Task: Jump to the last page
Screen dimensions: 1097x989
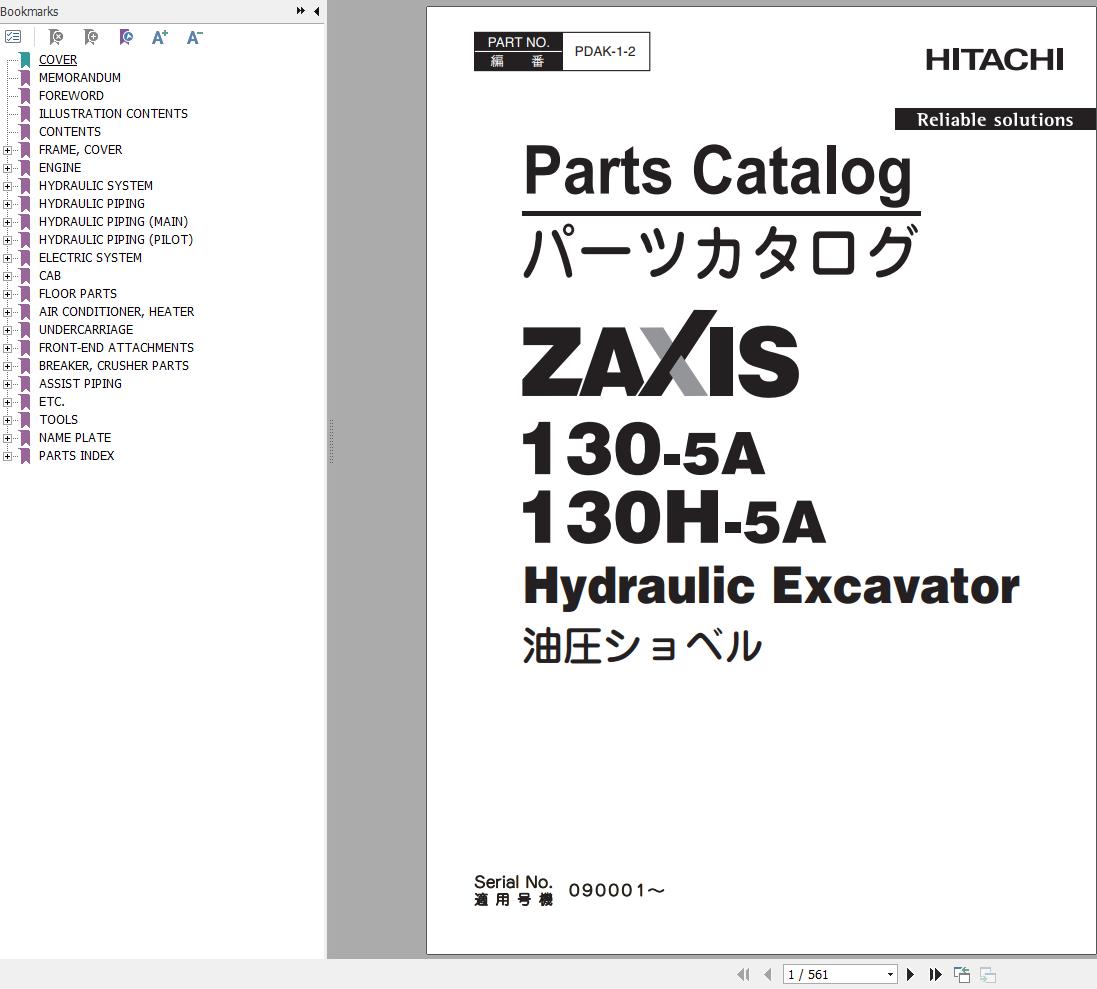Action: (x=935, y=974)
